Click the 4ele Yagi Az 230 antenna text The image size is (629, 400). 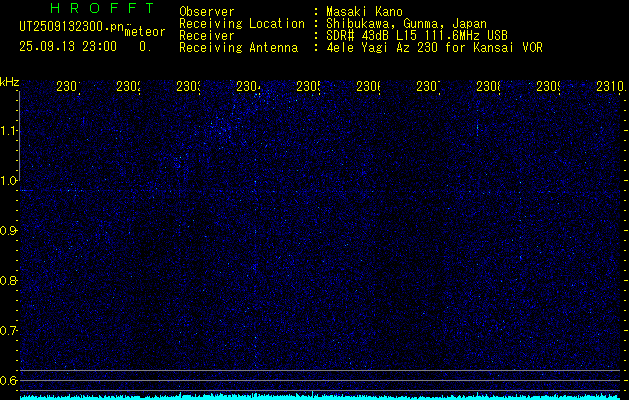click(434, 48)
